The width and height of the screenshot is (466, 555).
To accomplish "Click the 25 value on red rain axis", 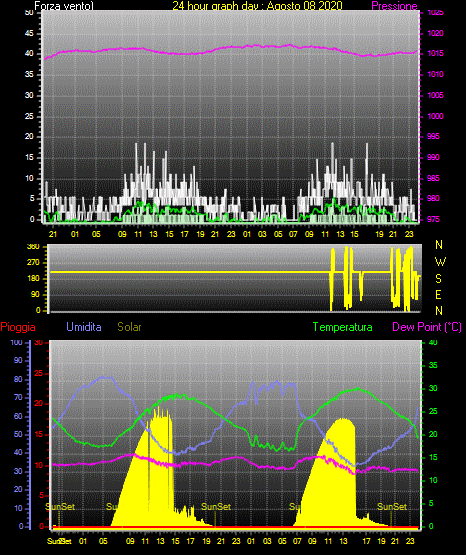I will coord(39,373).
